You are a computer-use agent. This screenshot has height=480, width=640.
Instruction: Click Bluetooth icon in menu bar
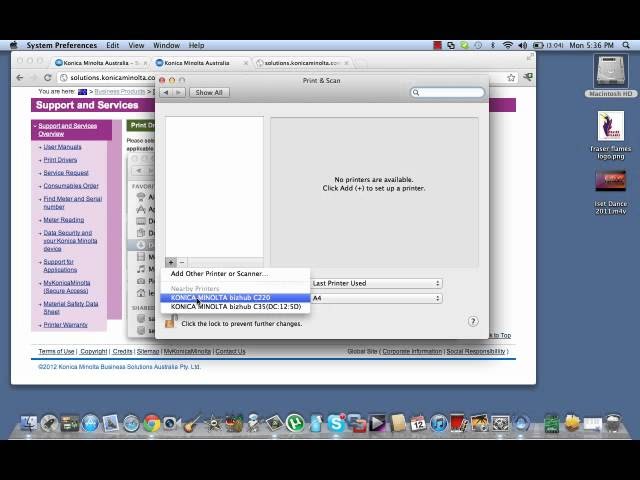pos(493,45)
